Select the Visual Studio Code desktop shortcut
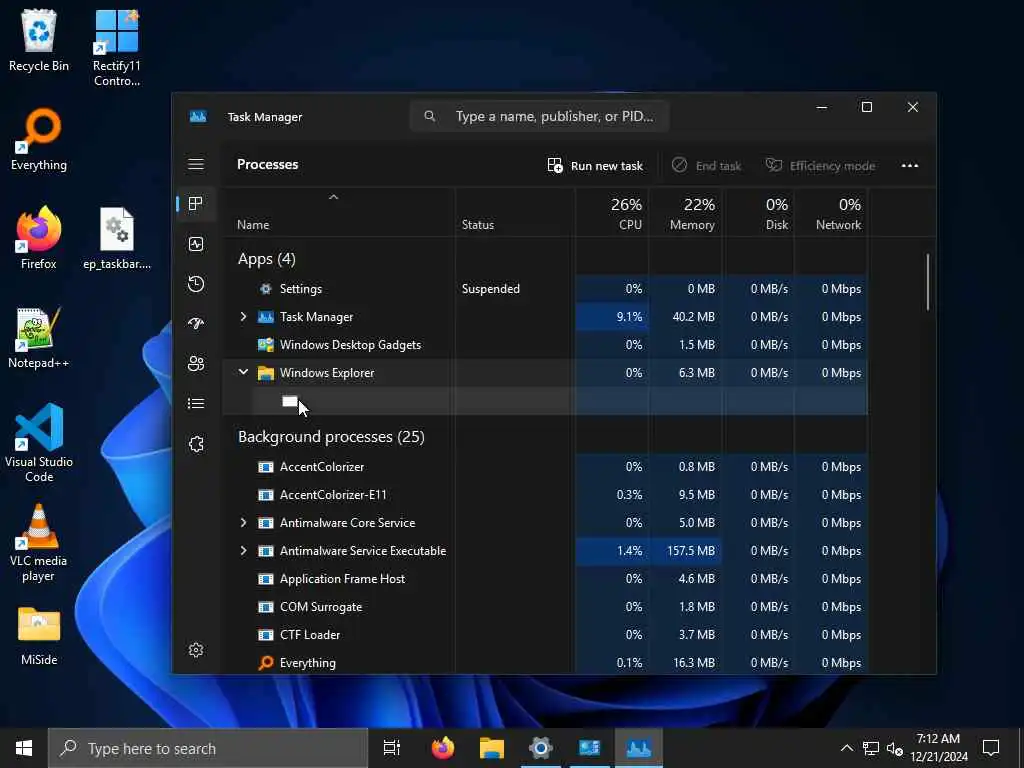Image resolution: width=1024 pixels, height=768 pixels. point(39,443)
